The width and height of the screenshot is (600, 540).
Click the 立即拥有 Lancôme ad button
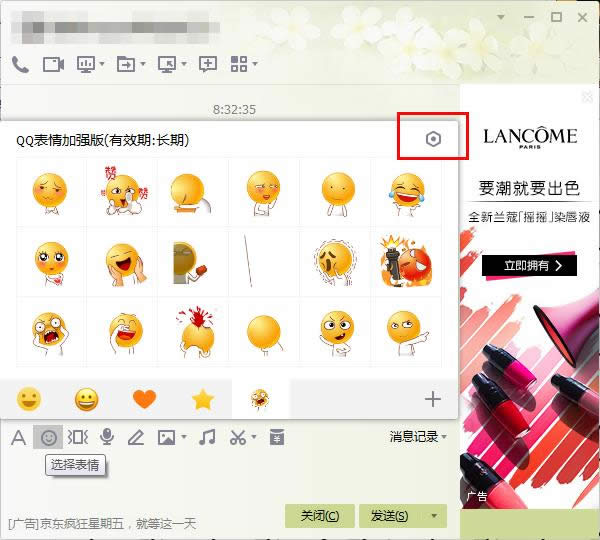tap(529, 265)
